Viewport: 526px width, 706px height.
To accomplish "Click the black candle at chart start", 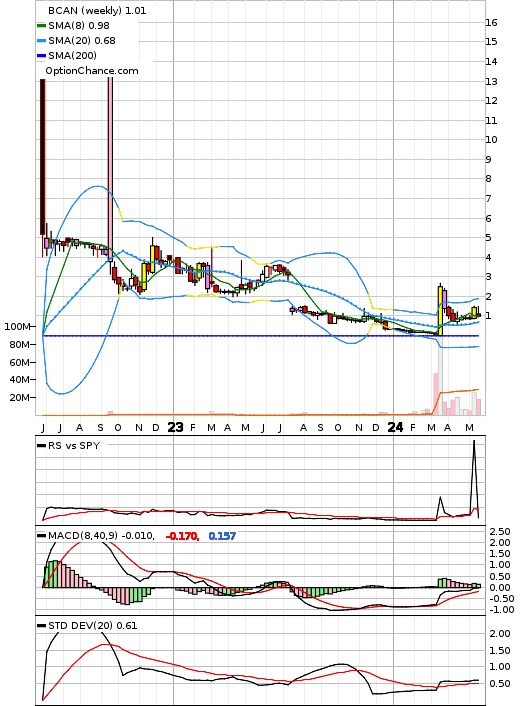I will [x=43, y=157].
